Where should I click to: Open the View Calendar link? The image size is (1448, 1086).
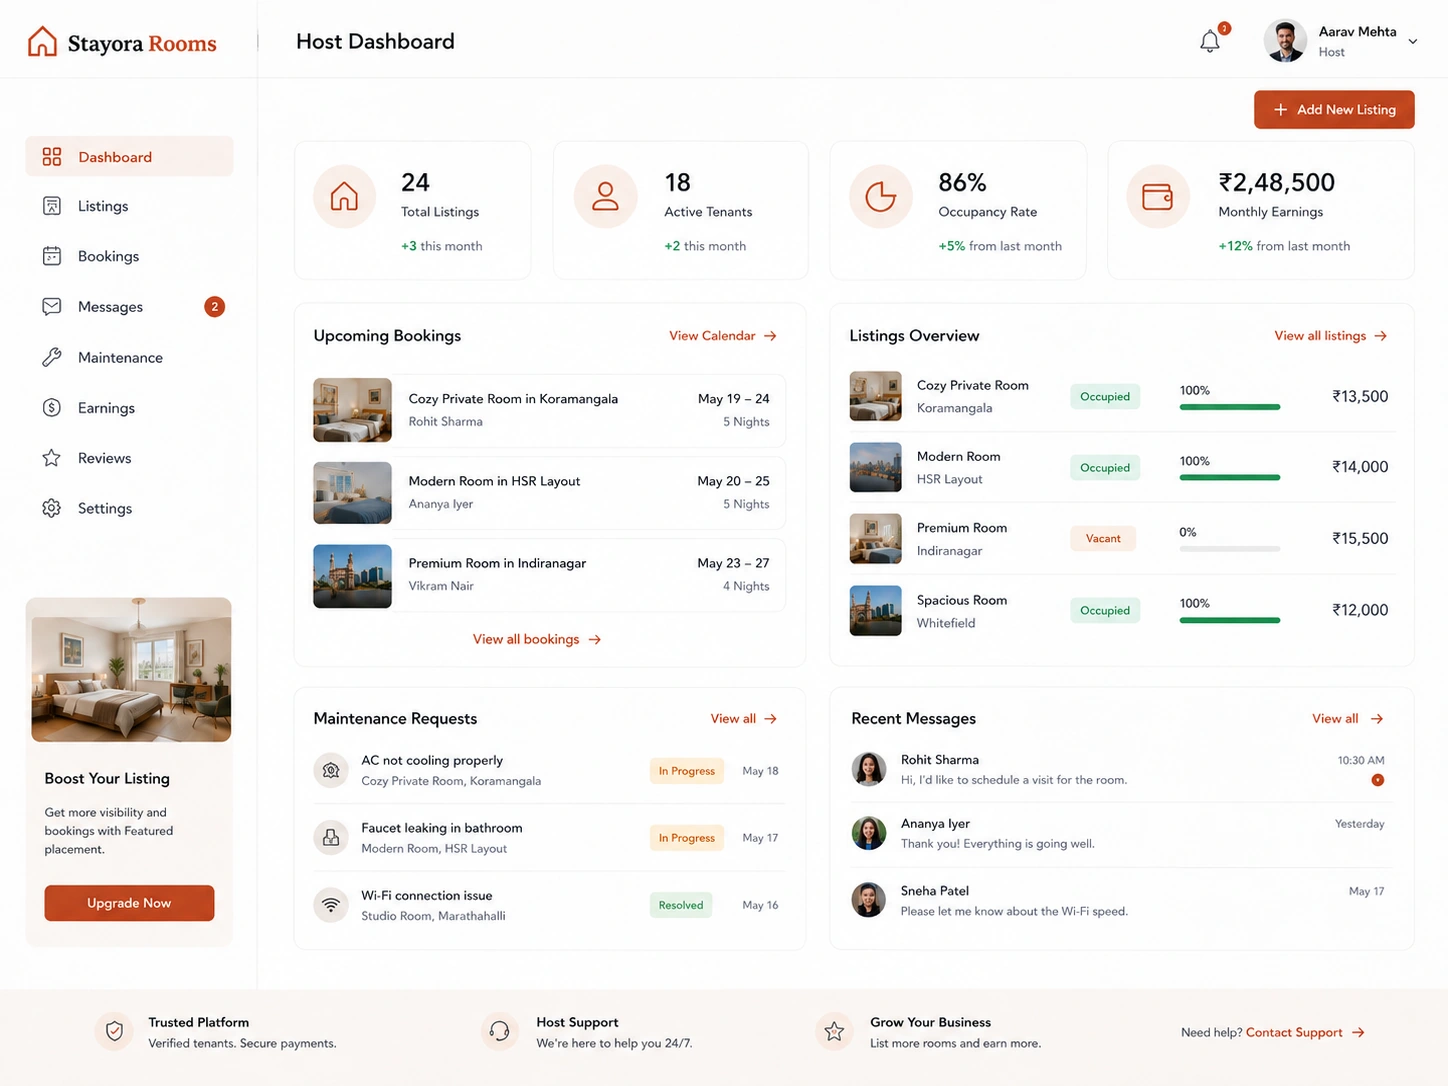point(723,336)
